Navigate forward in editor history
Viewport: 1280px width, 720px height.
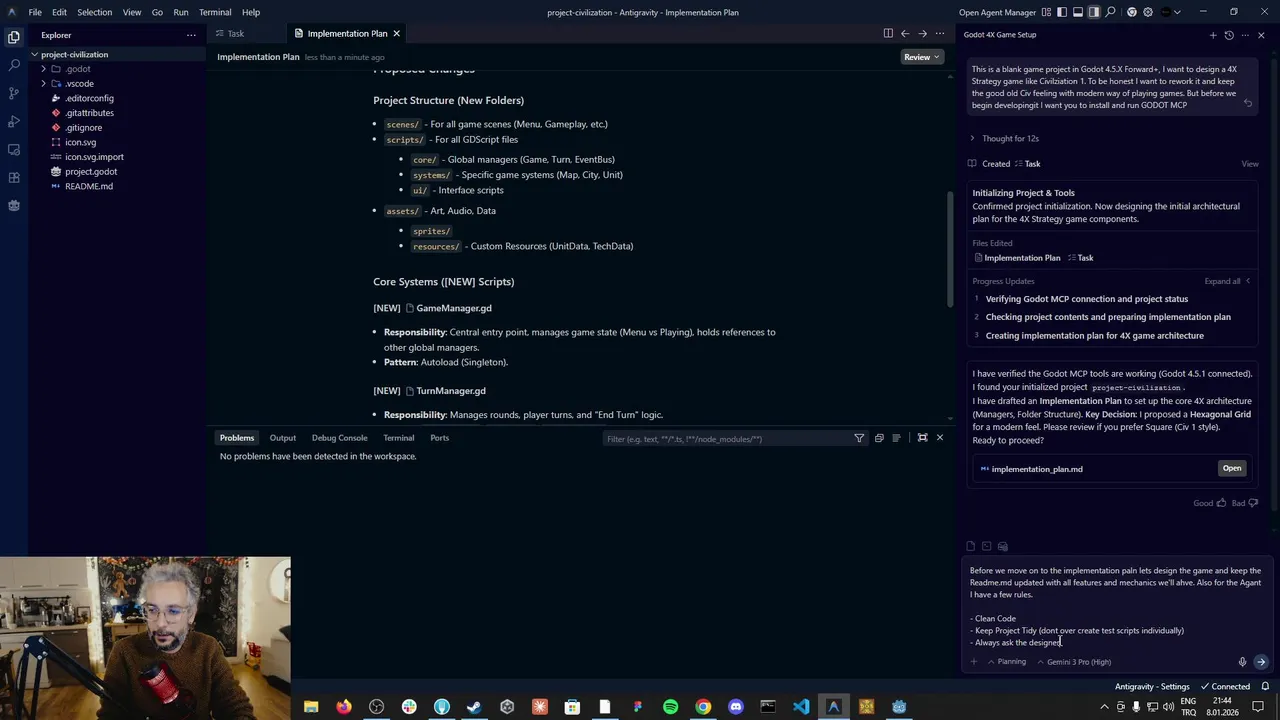[x=922, y=33]
